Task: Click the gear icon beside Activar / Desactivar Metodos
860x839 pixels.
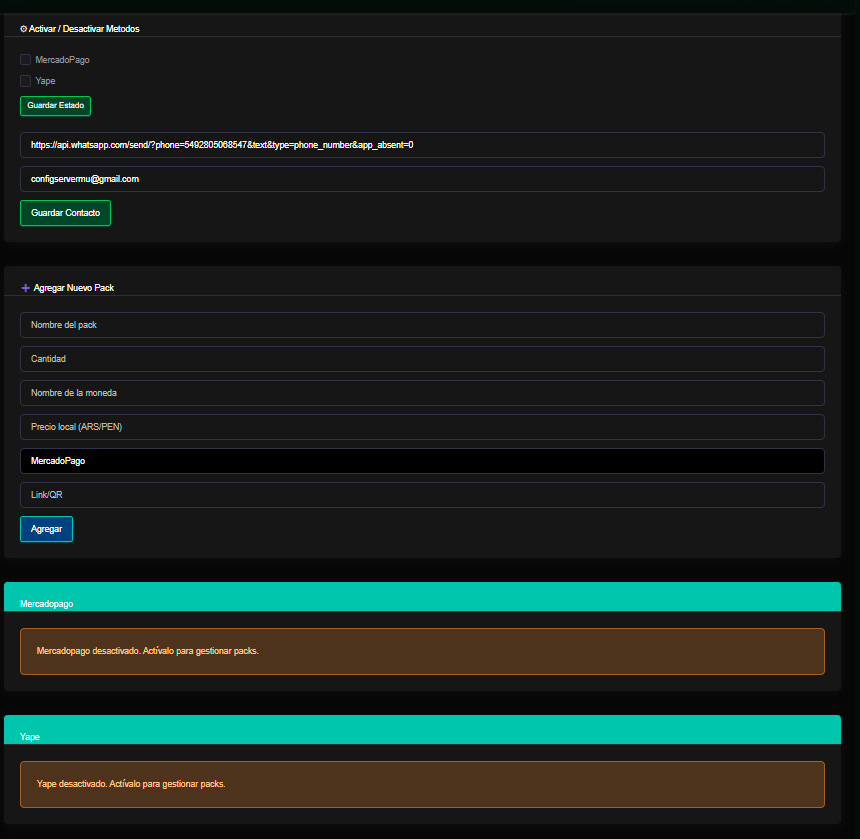Action: click(24, 29)
